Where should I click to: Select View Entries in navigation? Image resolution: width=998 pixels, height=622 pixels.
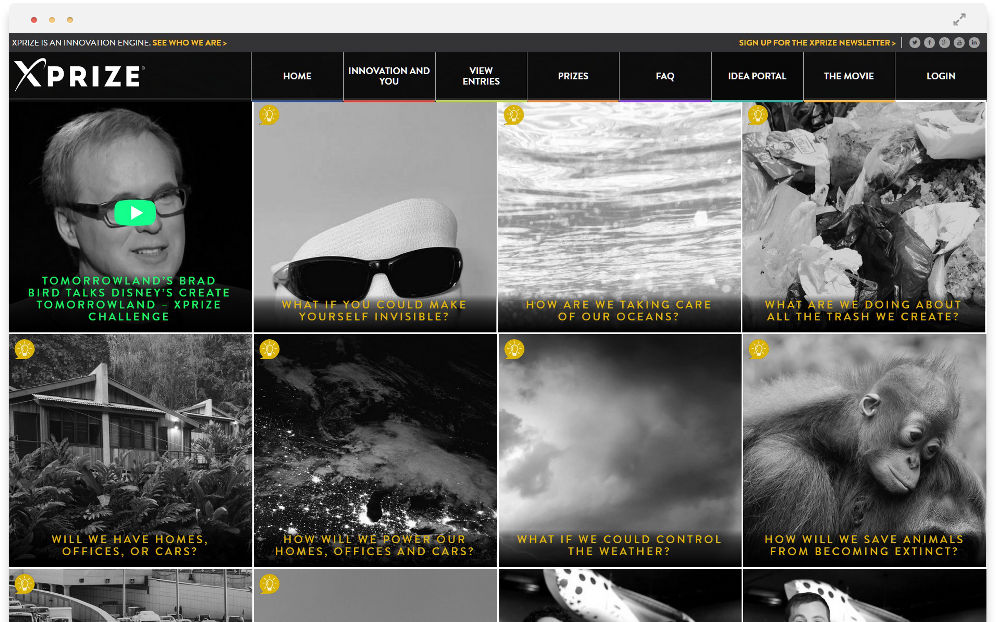click(481, 76)
